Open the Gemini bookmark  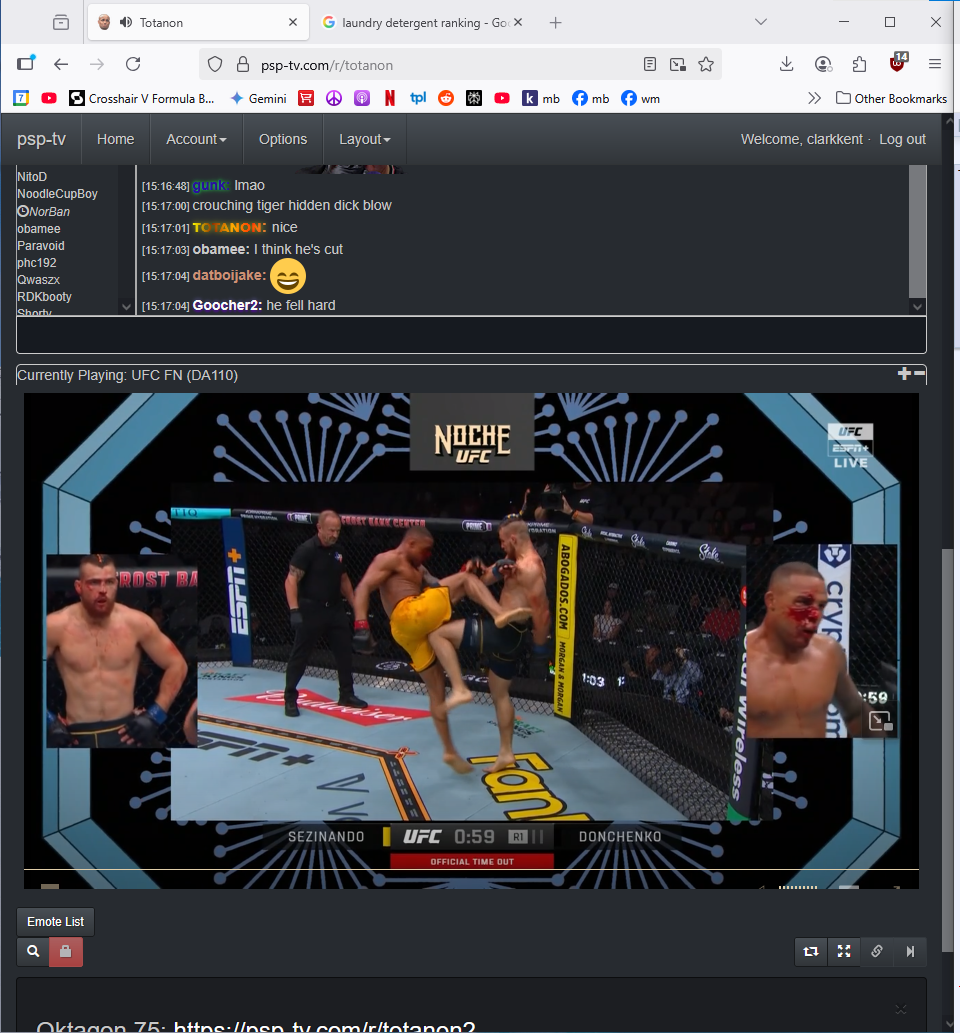[258, 98]
